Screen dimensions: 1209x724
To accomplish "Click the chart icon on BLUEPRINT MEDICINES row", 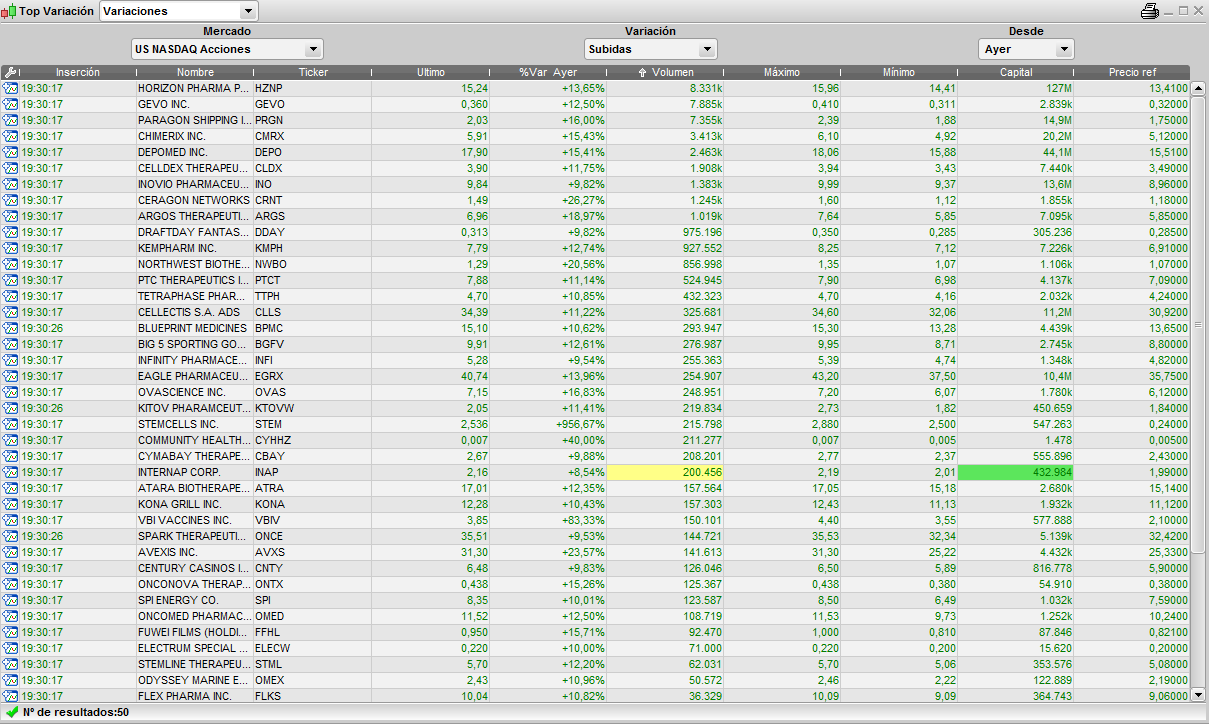I will (10, 328).
